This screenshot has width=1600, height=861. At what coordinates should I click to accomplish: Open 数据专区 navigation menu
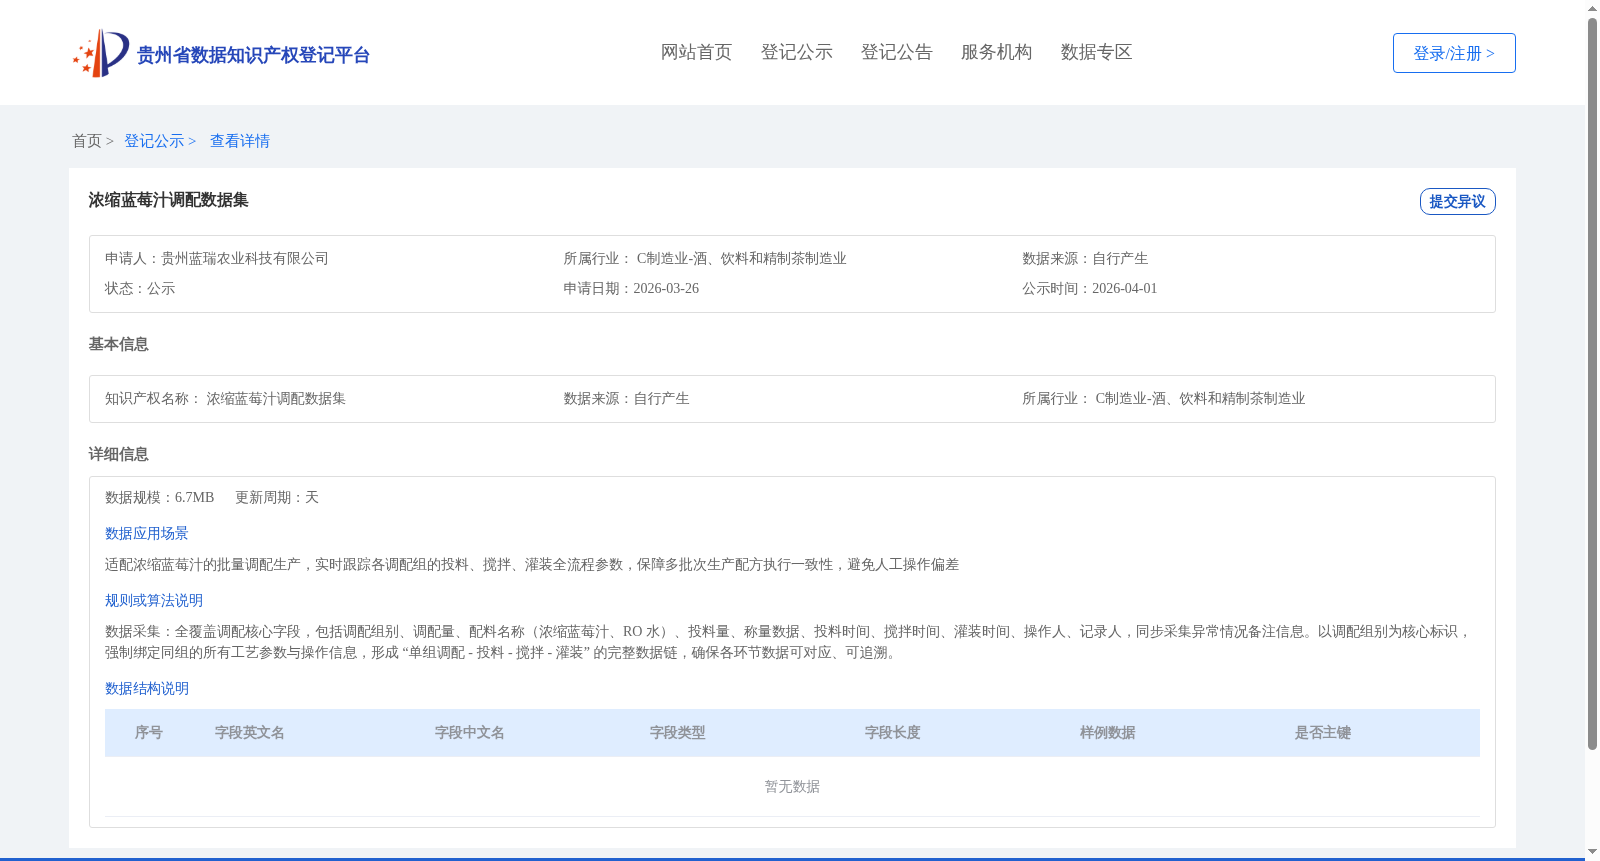(x=1096, y=52)
